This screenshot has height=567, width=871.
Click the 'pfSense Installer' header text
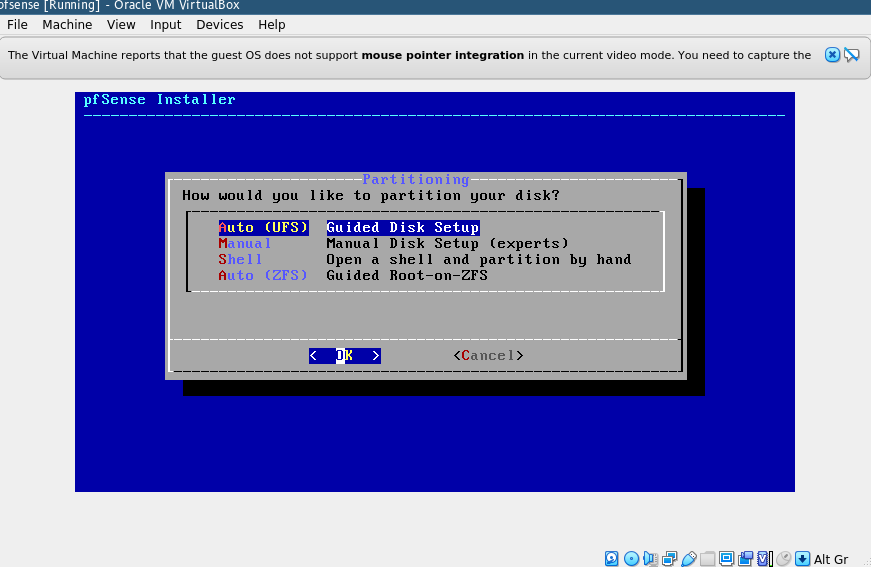(x=159, y=100)
